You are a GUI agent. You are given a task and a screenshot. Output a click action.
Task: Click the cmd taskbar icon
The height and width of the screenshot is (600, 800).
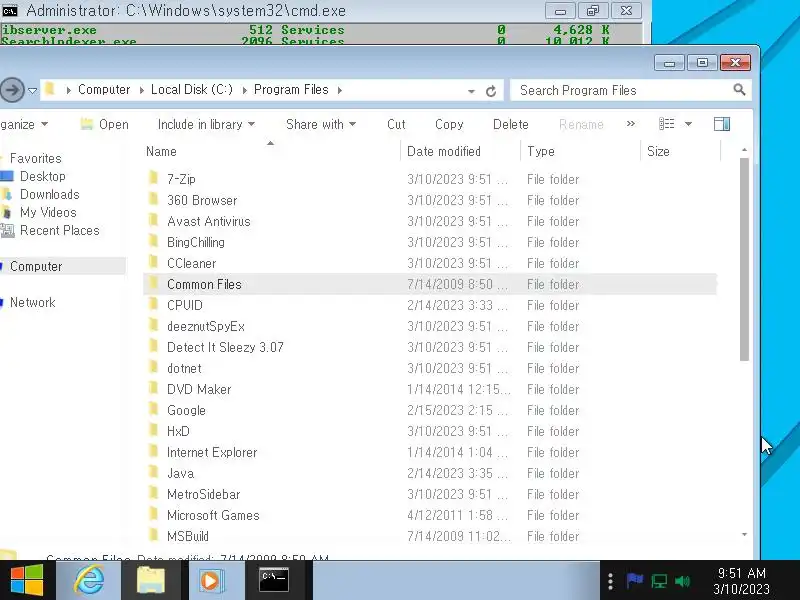tap(274, 580)
